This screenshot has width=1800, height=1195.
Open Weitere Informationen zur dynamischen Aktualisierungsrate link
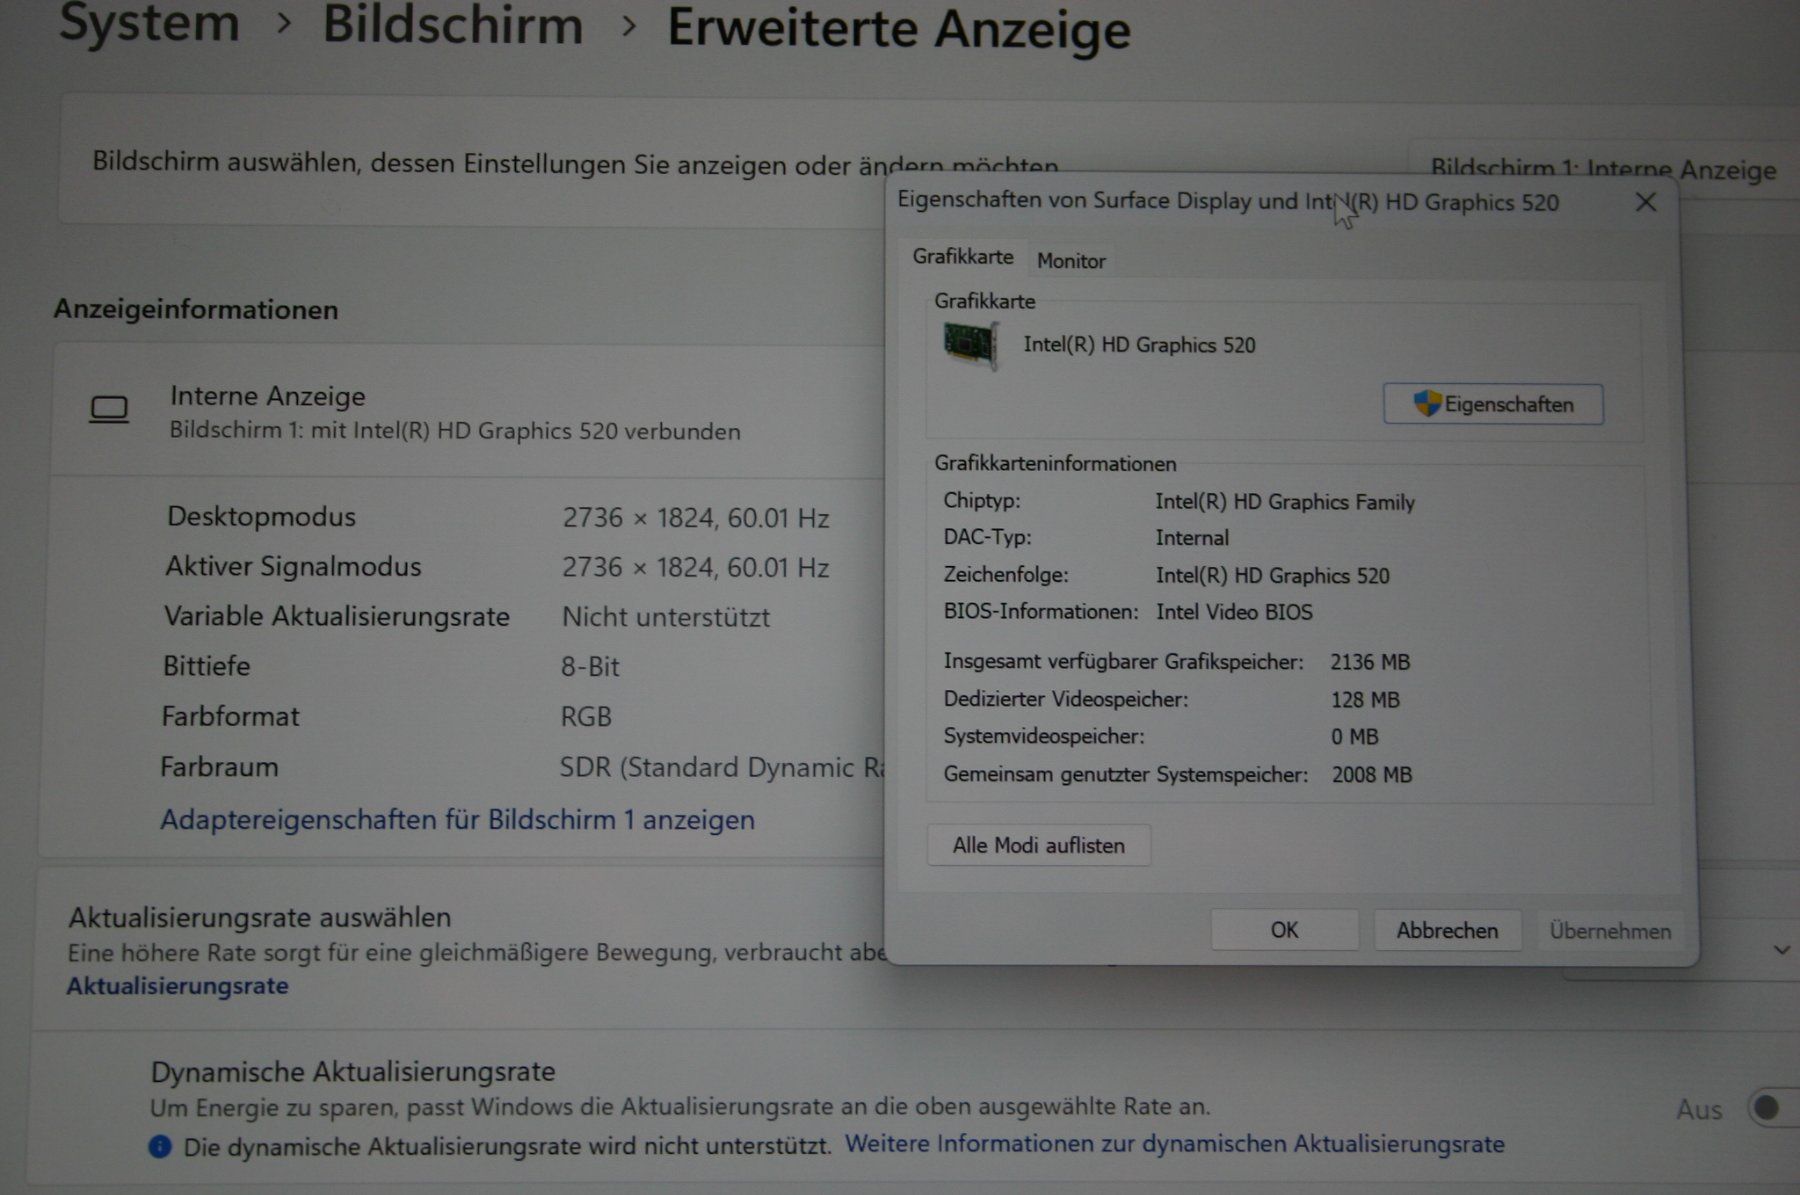point(1175,1143)
